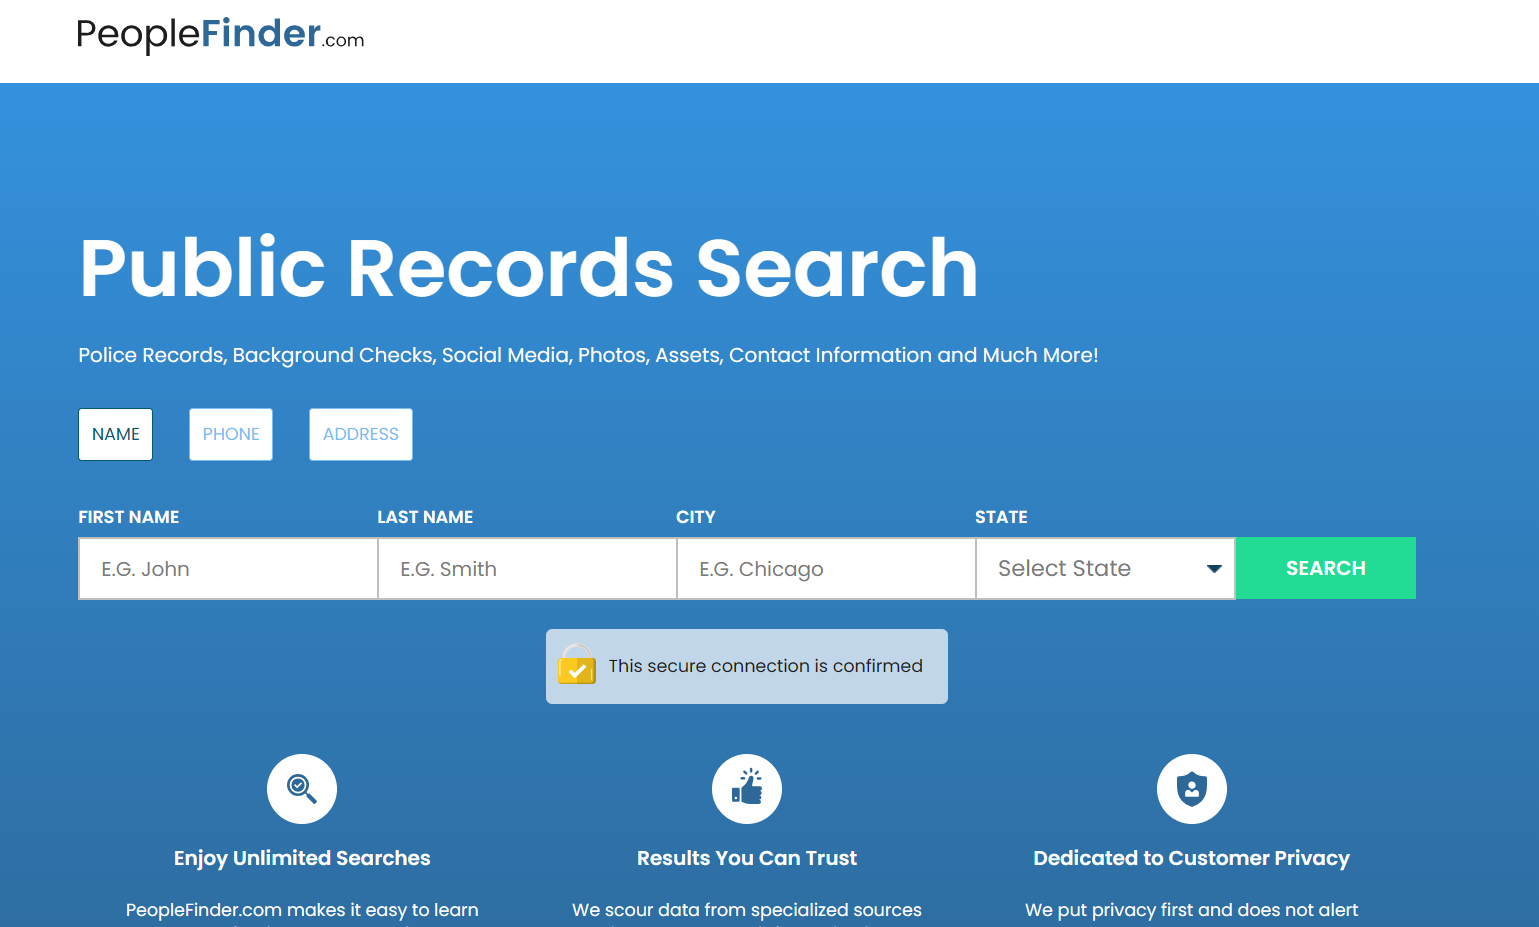
Task: Click the checkmark inside the padlock icon
Action: point(578,670)
